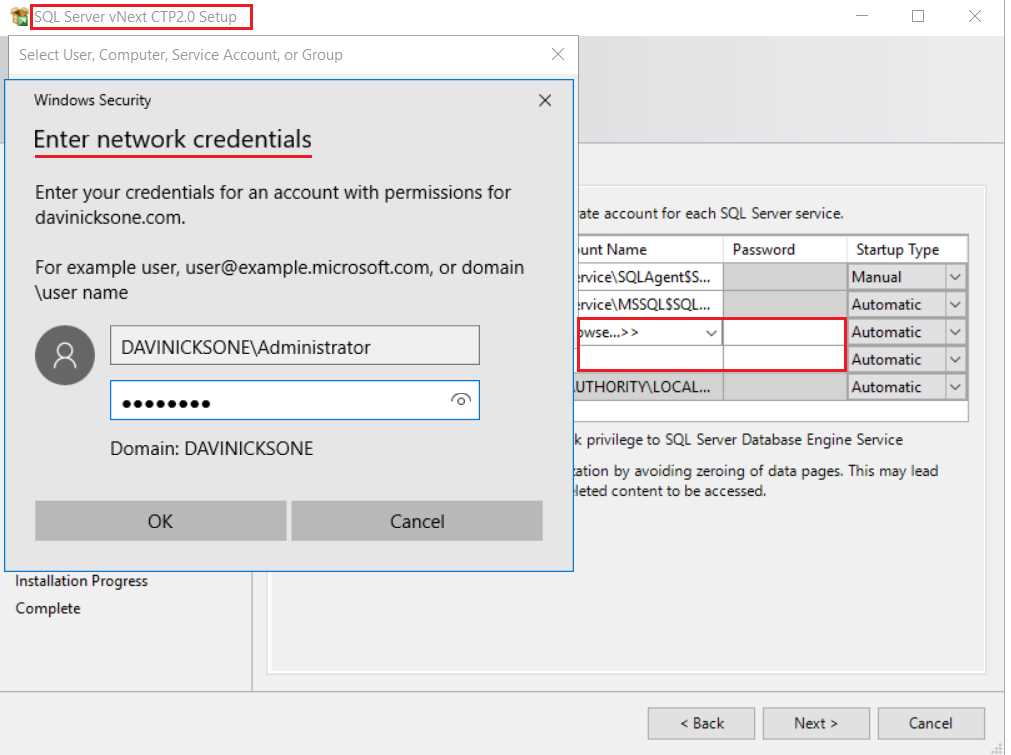
Task: Close the Select User Account or Group dialog
Action: [557, 54]
